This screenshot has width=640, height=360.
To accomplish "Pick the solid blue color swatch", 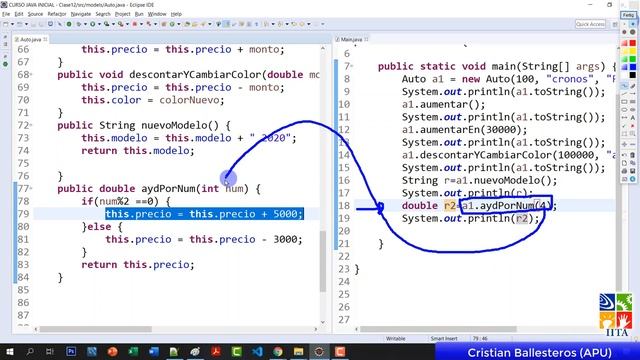I will click(633, 67).
